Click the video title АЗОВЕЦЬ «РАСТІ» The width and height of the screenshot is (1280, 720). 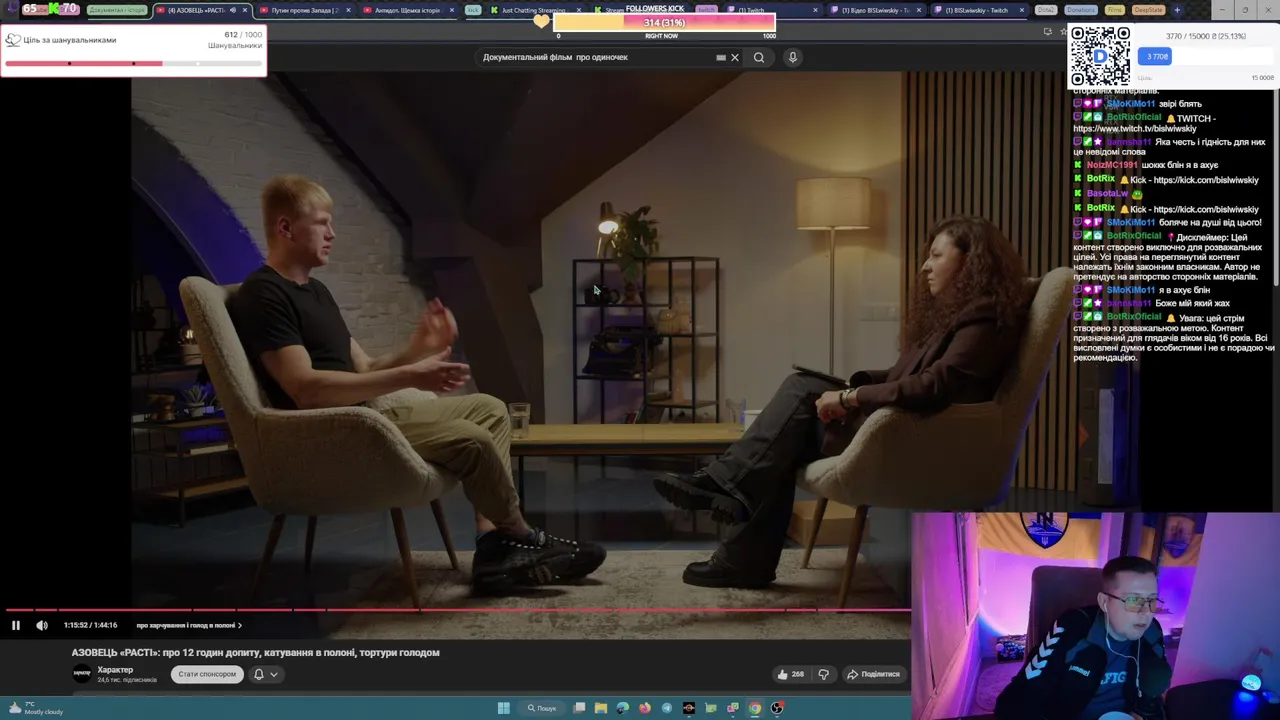pyautogui.click(x=255, y=652)
